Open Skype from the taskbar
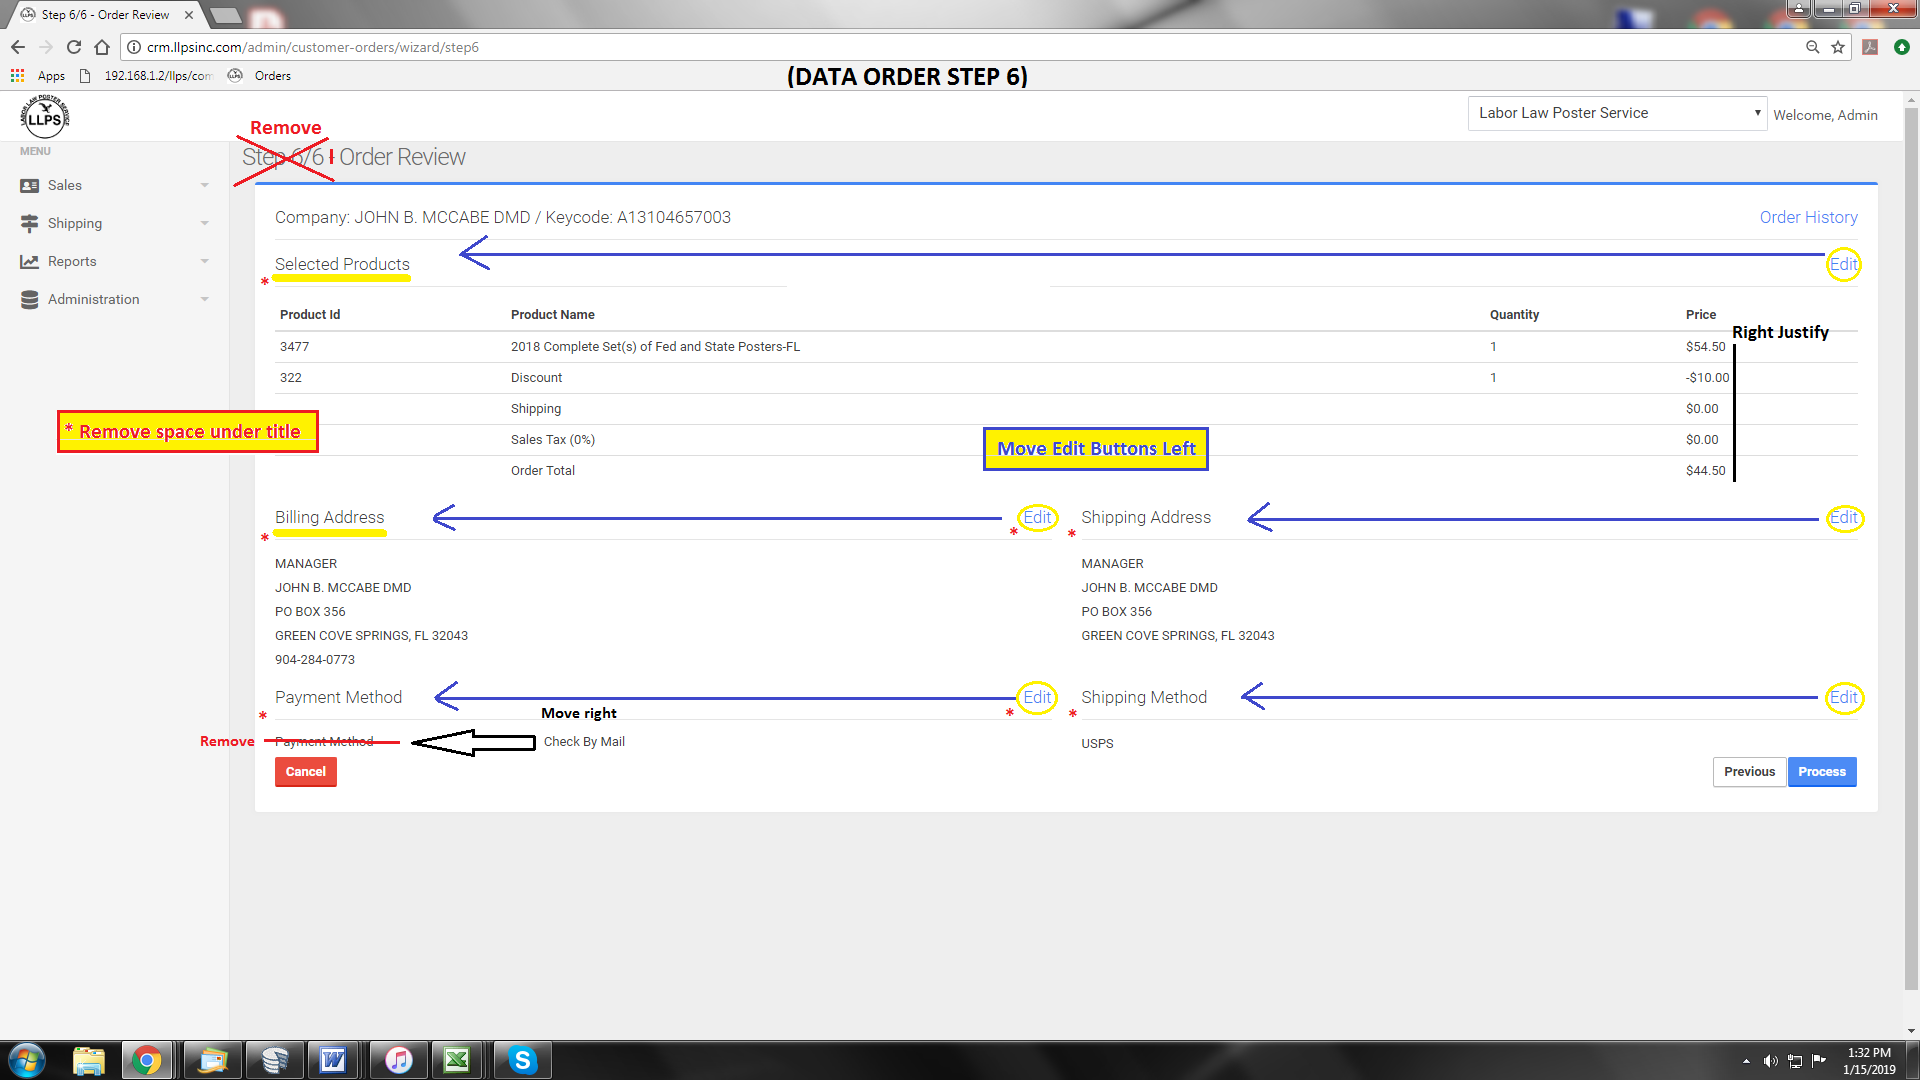This screenshot has width=1920, height=1080. click(522, 1059)
